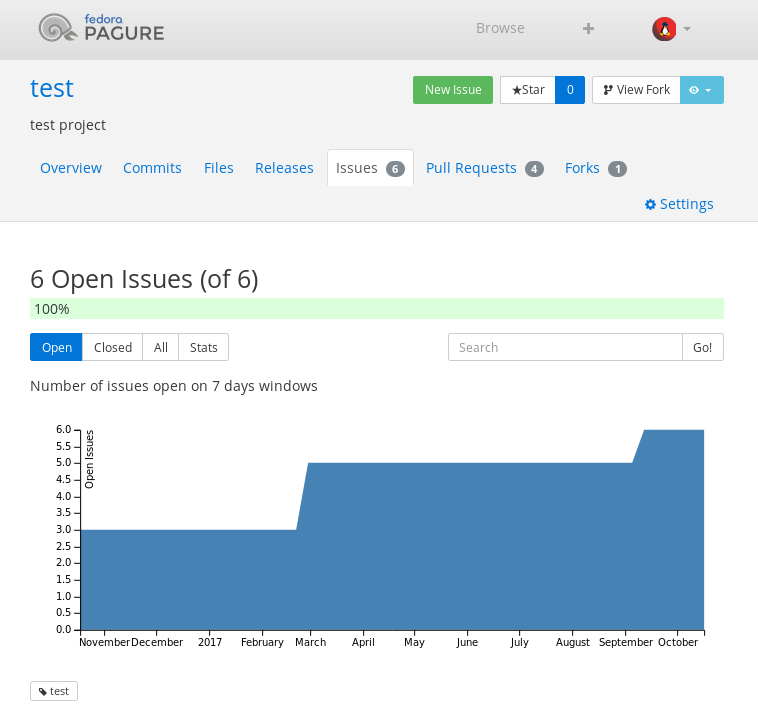The width and height of the screenshot is (758, 712).
Task: Click the test tag label
Action: click(x=54, y=691)
